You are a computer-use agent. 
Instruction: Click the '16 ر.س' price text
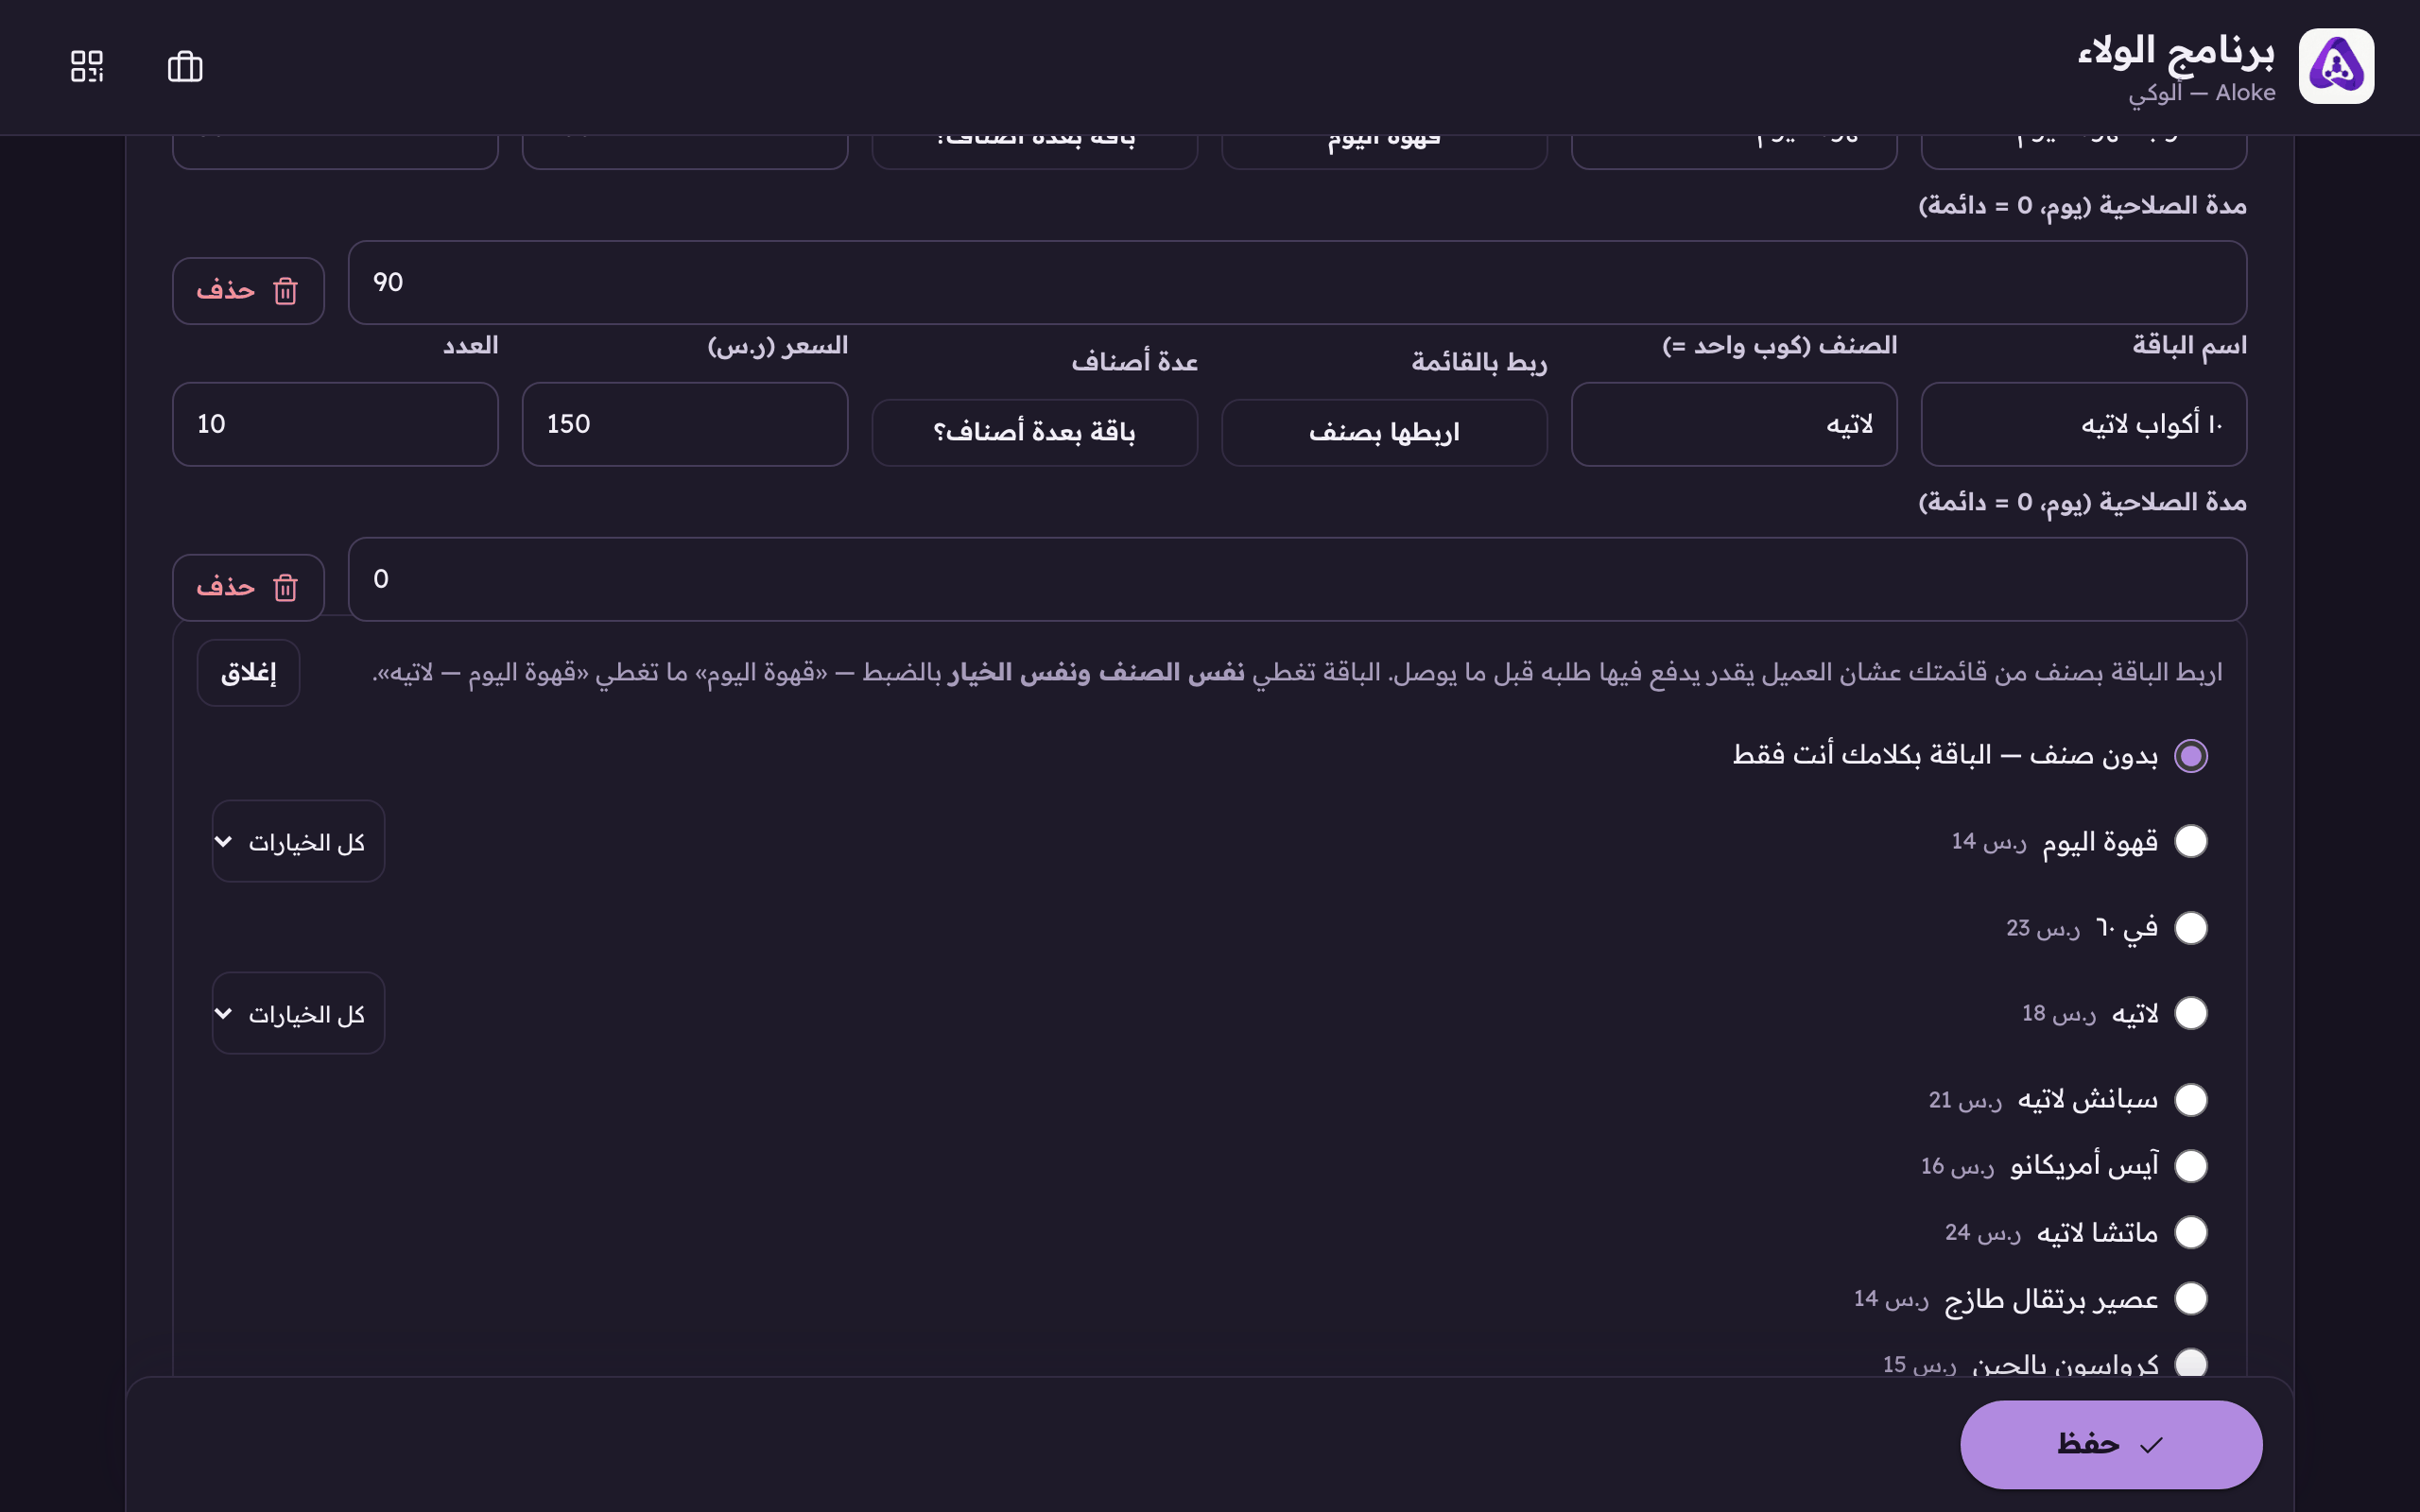1957,1167
